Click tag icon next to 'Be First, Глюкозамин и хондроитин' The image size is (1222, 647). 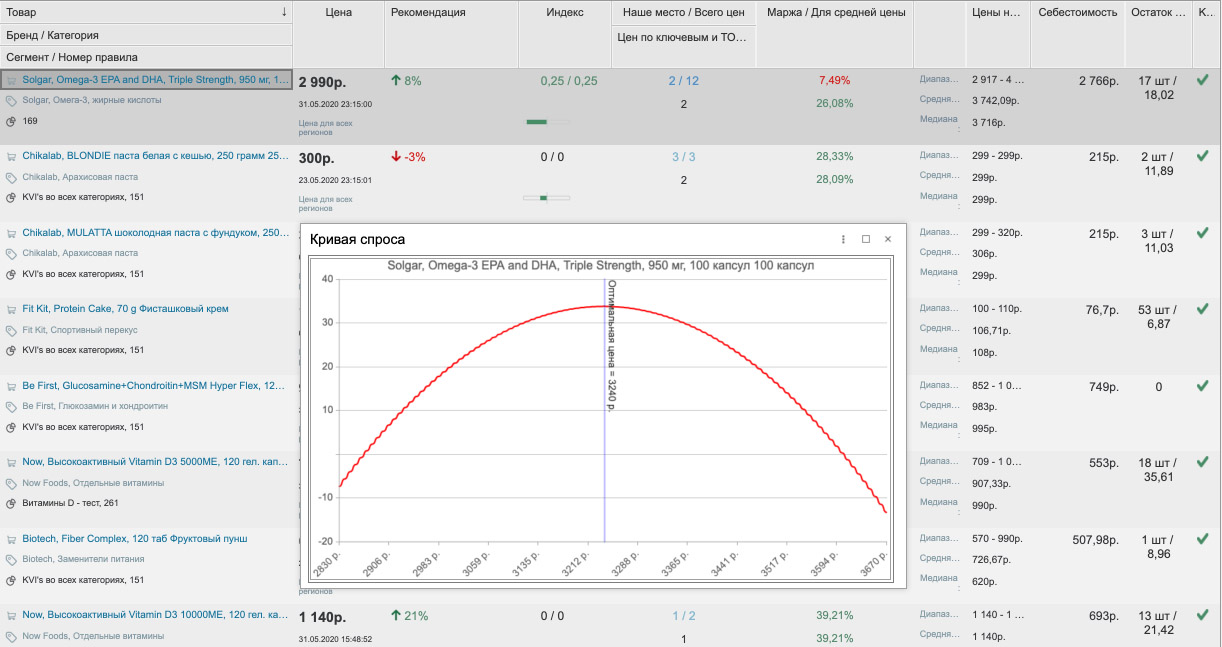11,407
